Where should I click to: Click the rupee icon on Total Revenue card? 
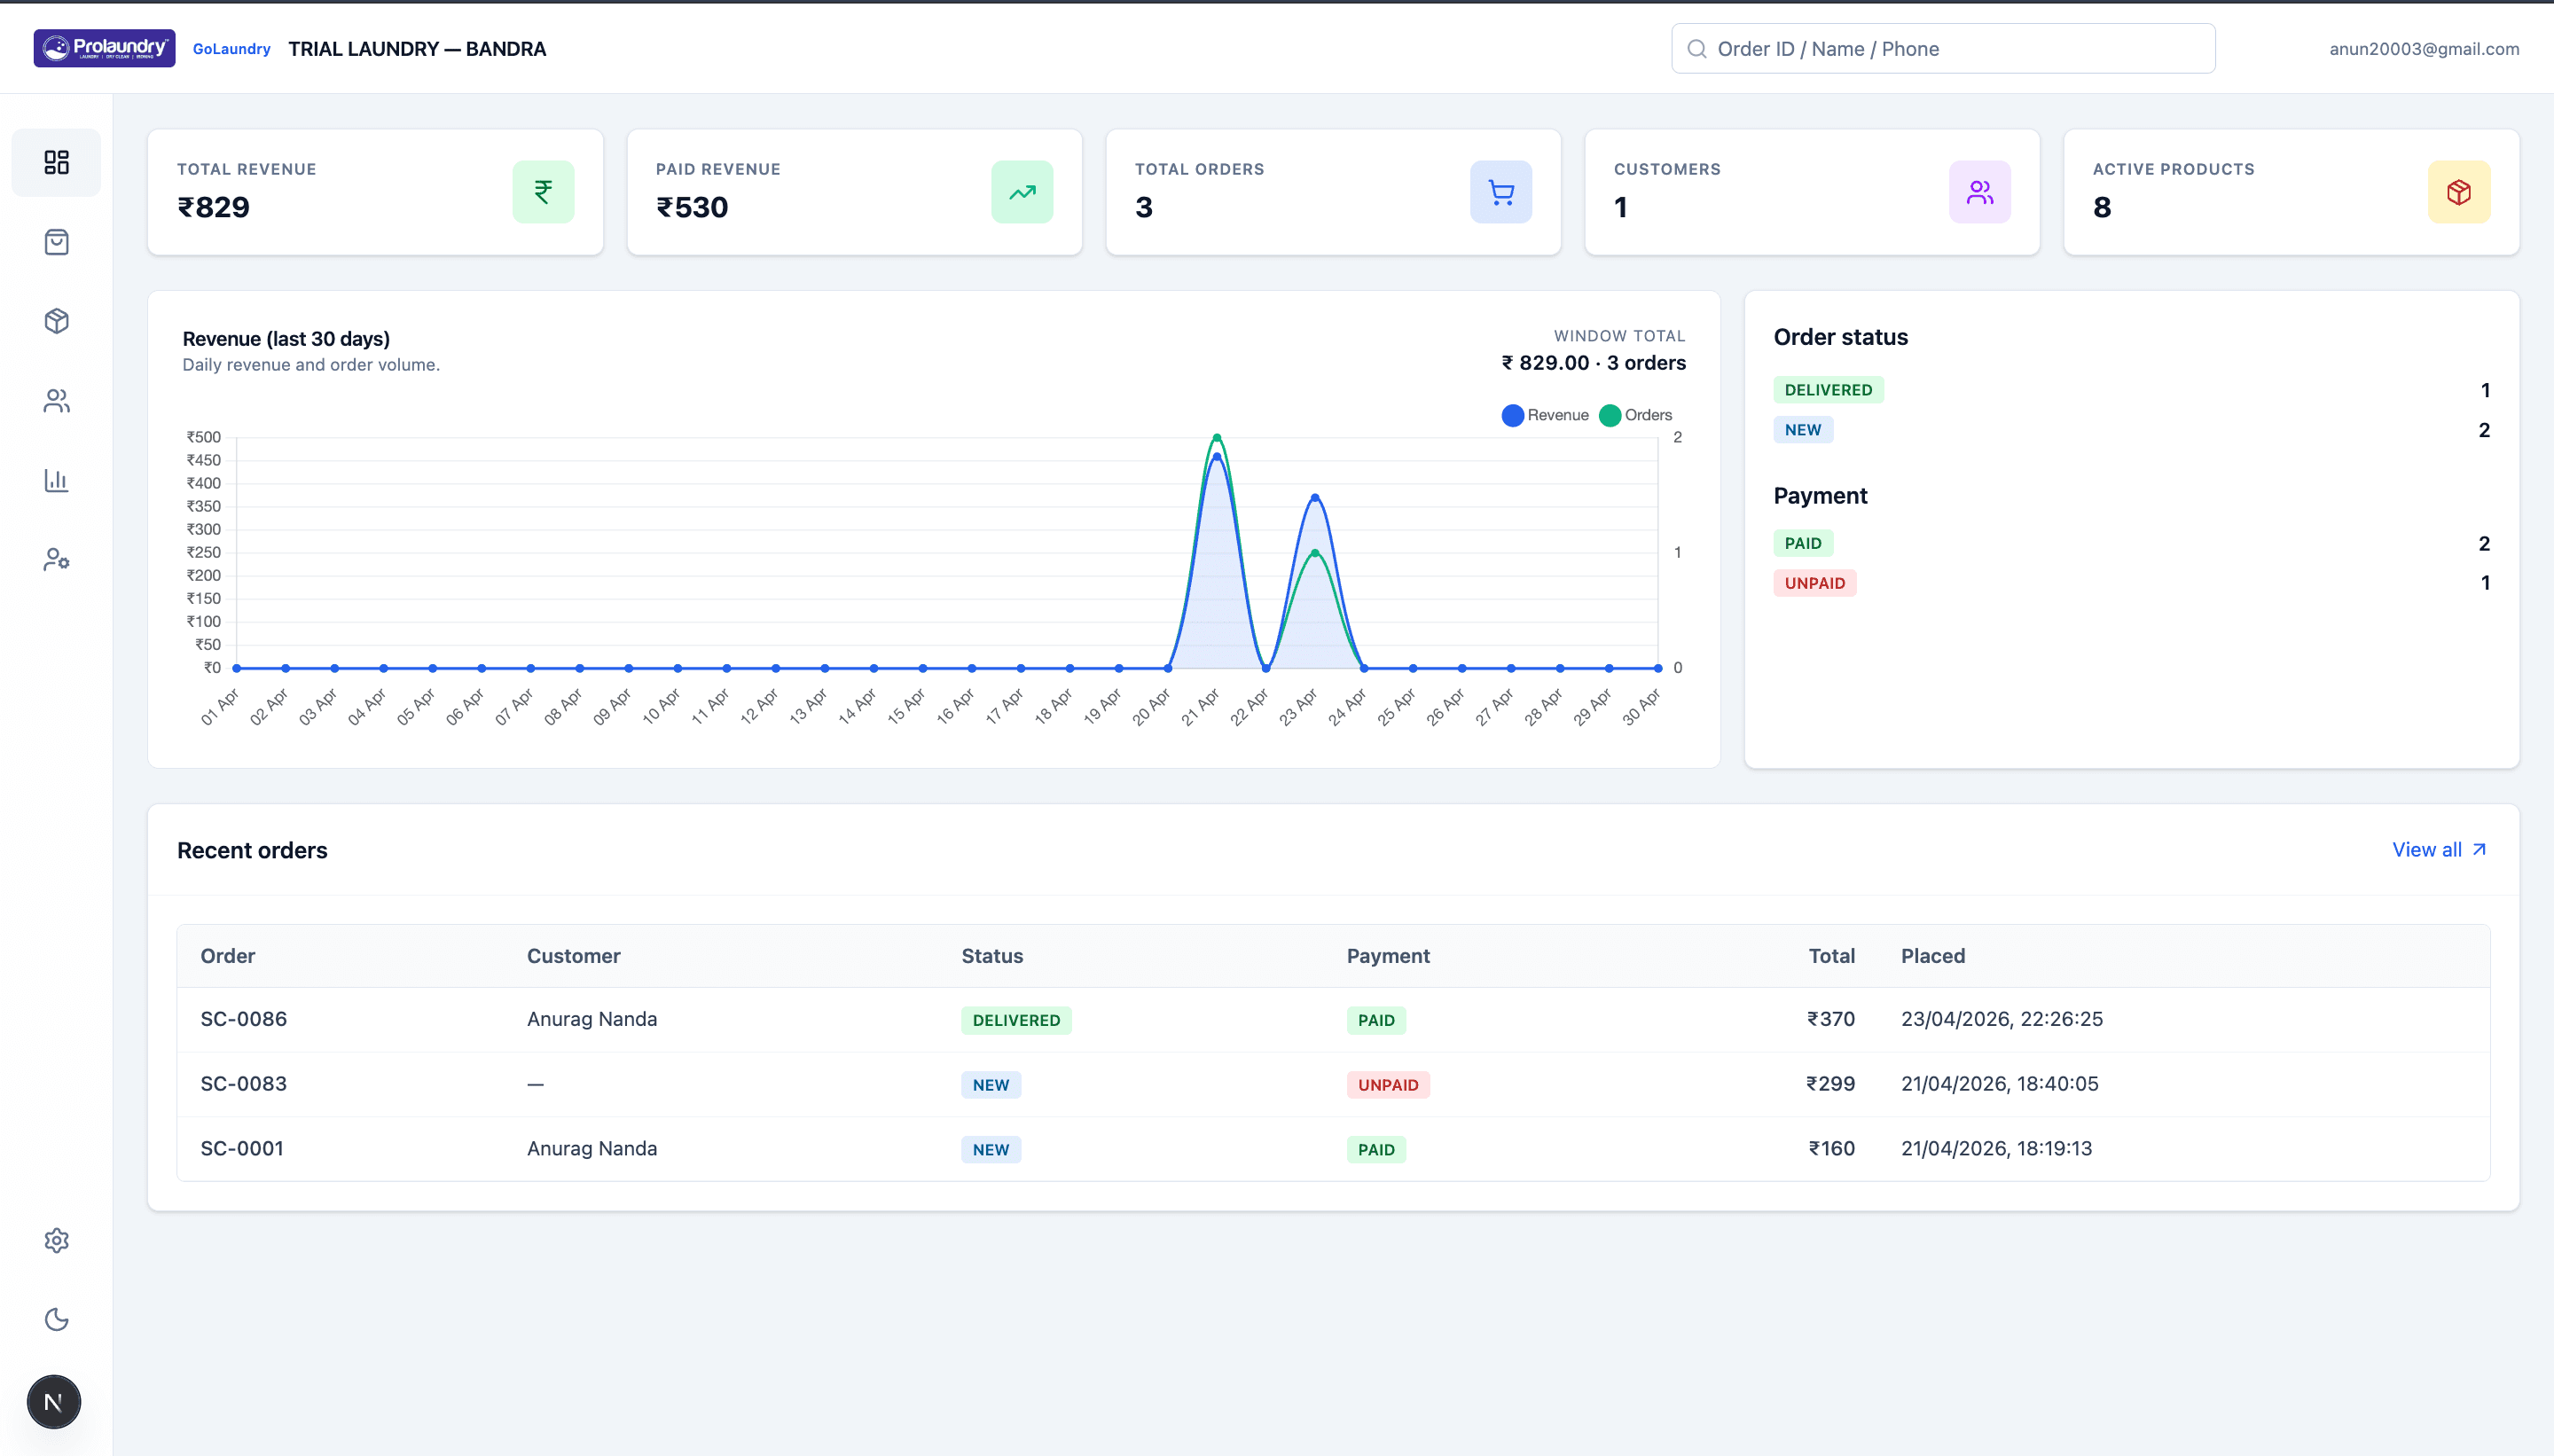pos(543,191)
